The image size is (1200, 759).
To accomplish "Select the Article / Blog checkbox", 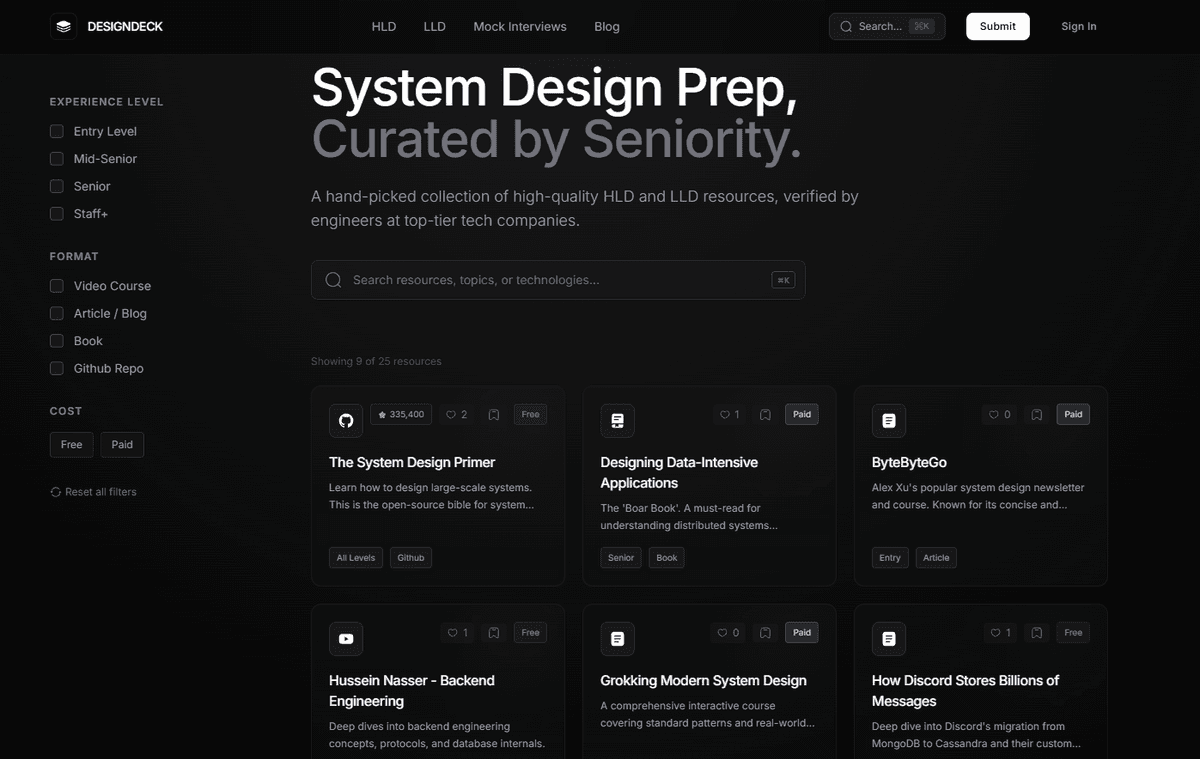I will click(x=57, y=313).
